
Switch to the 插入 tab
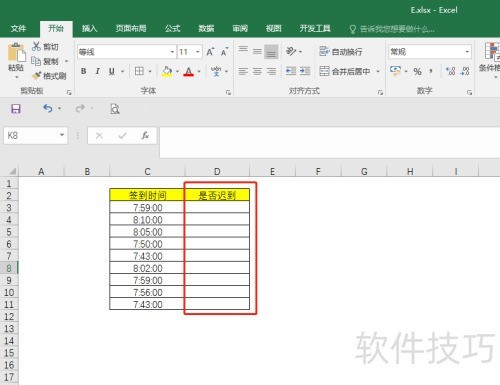[89, 29]
